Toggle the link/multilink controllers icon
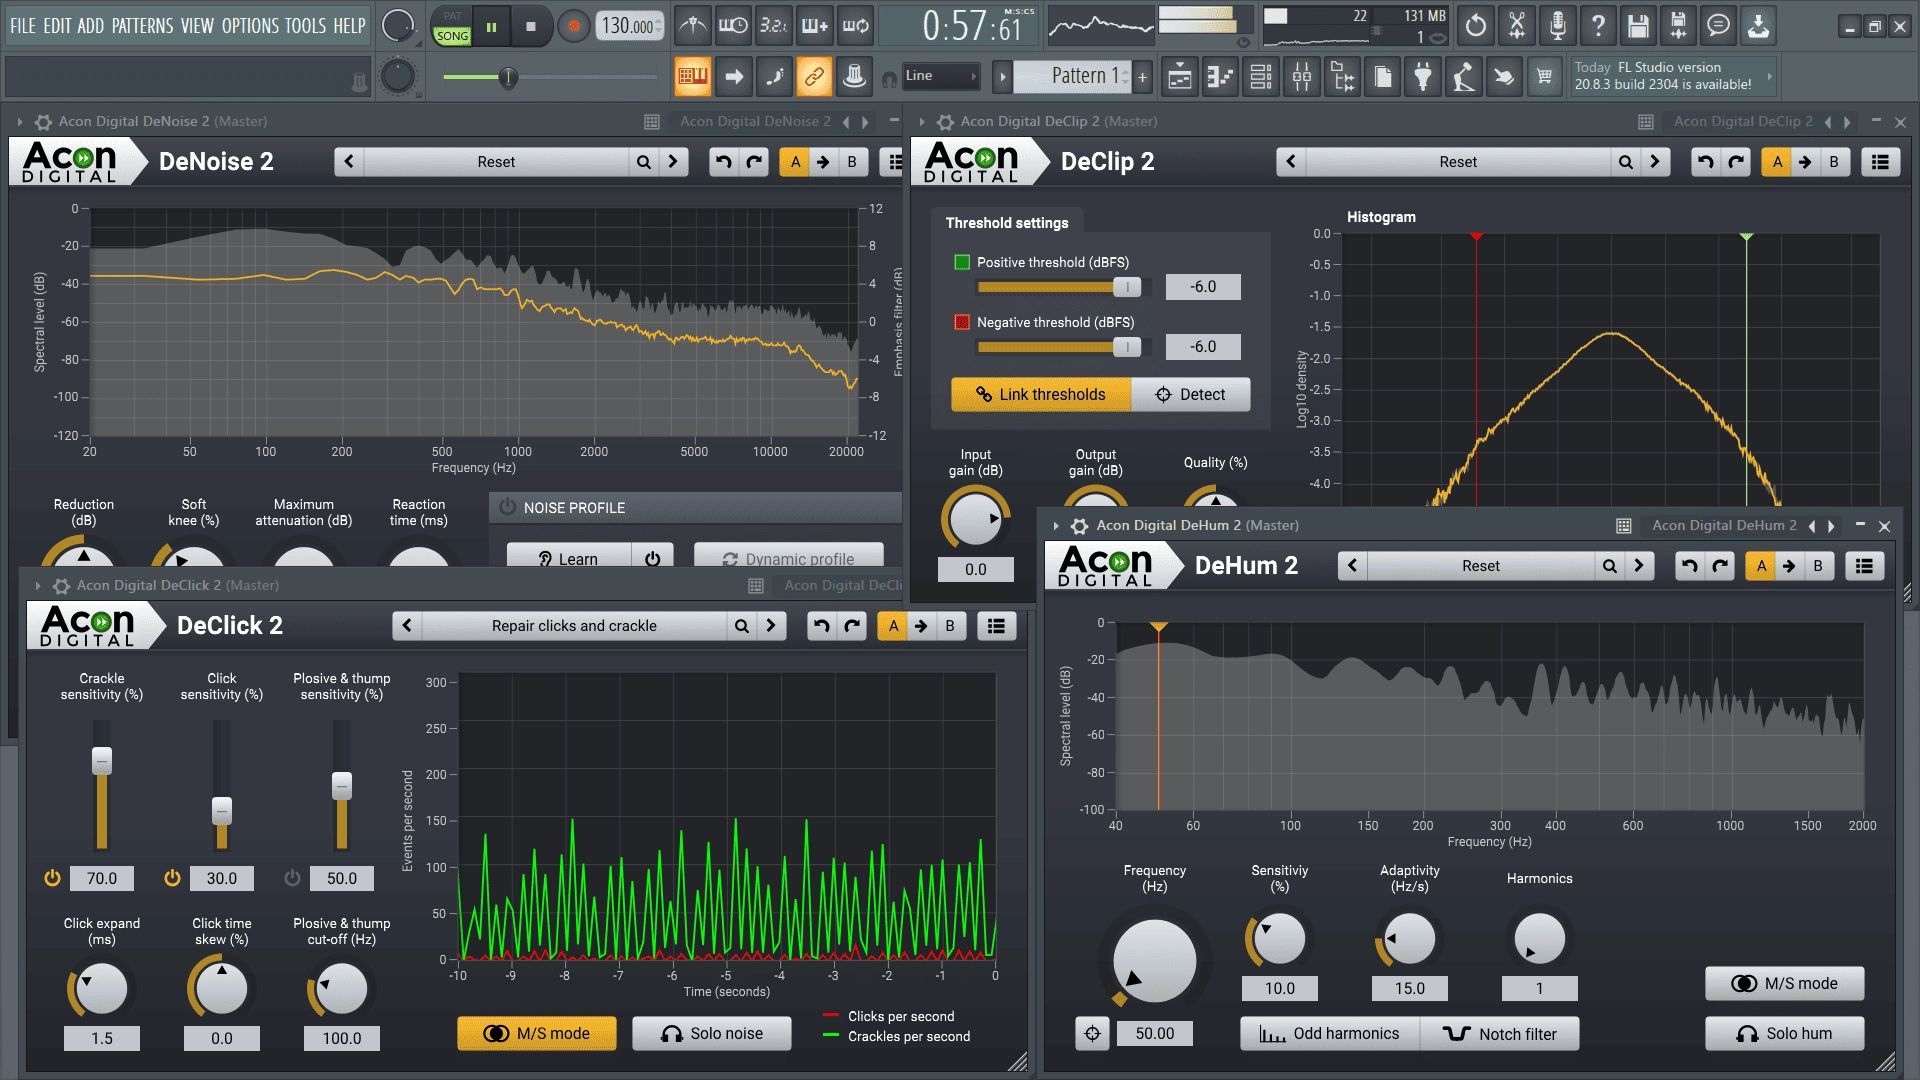Image resolution: width=1920 pixels, height=1080 pixels. tap(814, 76)
